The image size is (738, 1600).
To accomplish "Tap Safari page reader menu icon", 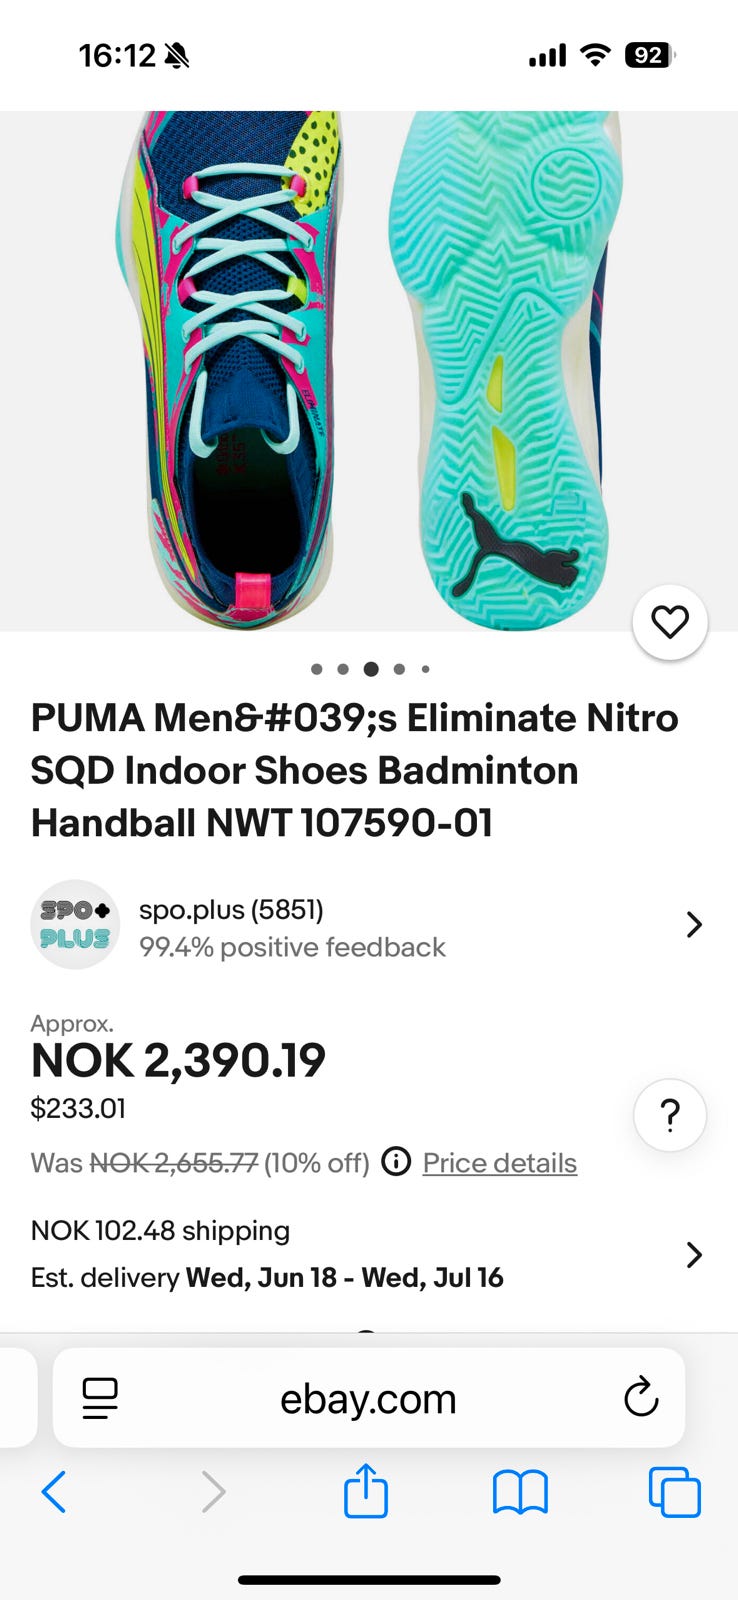I will coord(100,1397).
